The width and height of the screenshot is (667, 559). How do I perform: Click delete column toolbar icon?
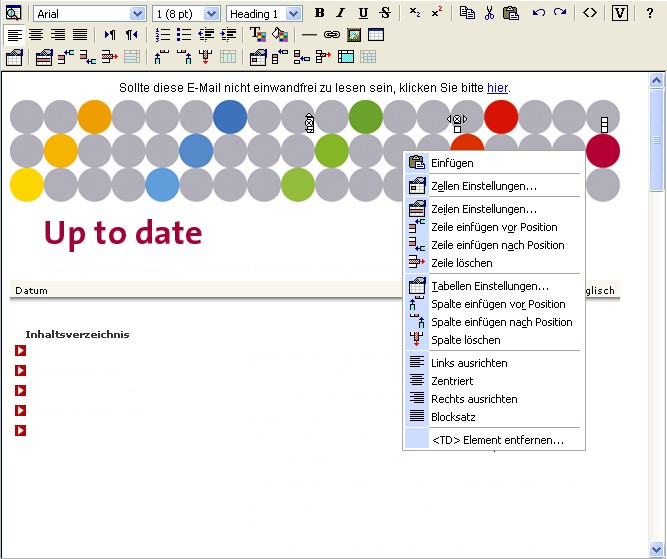pos(205,57)
